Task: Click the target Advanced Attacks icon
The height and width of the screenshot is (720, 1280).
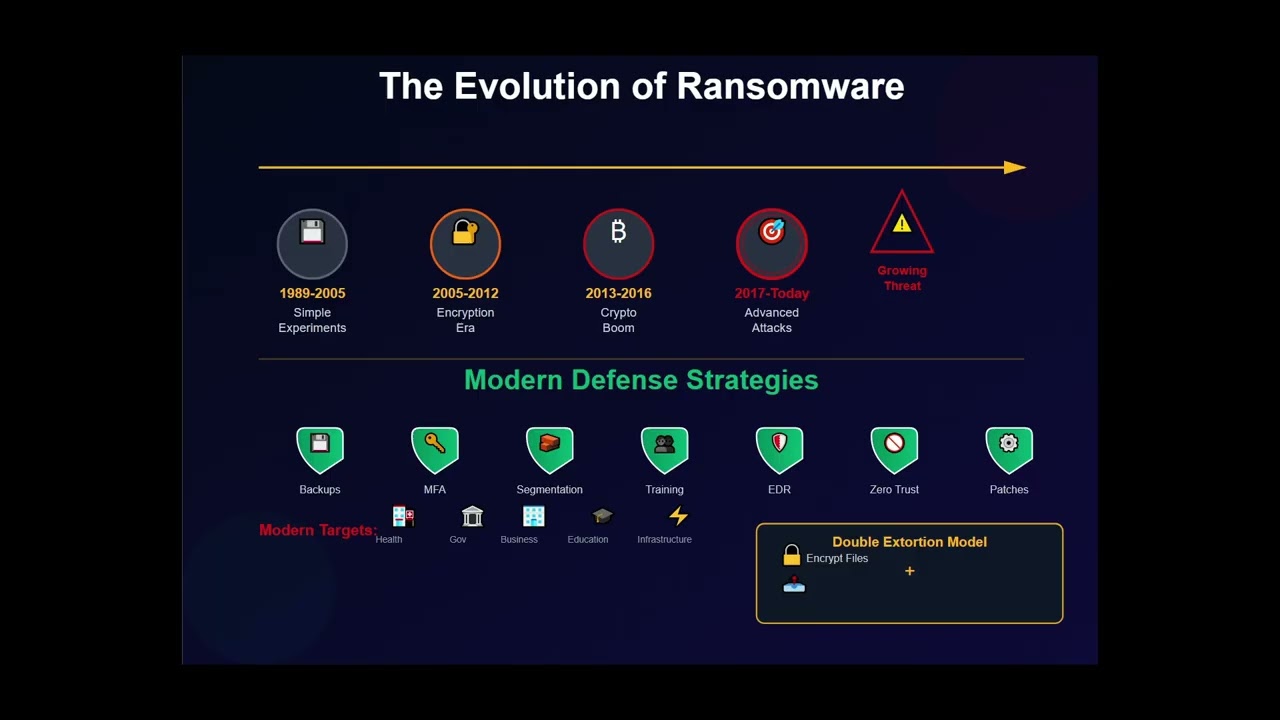Action: pyautogui.click(x=771, y=243)
